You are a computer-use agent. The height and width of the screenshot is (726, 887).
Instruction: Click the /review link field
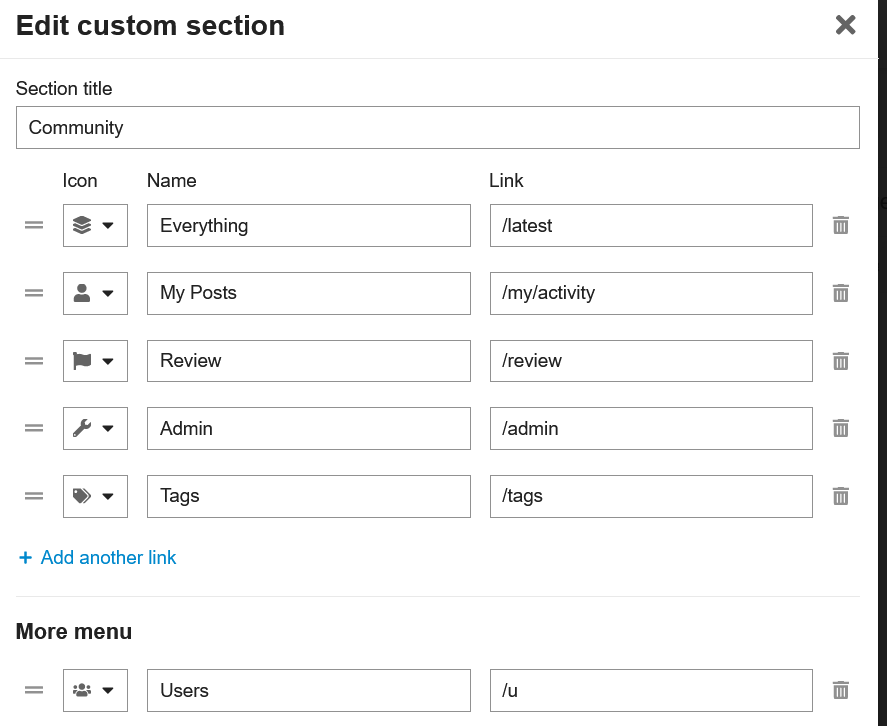point(651,360)
